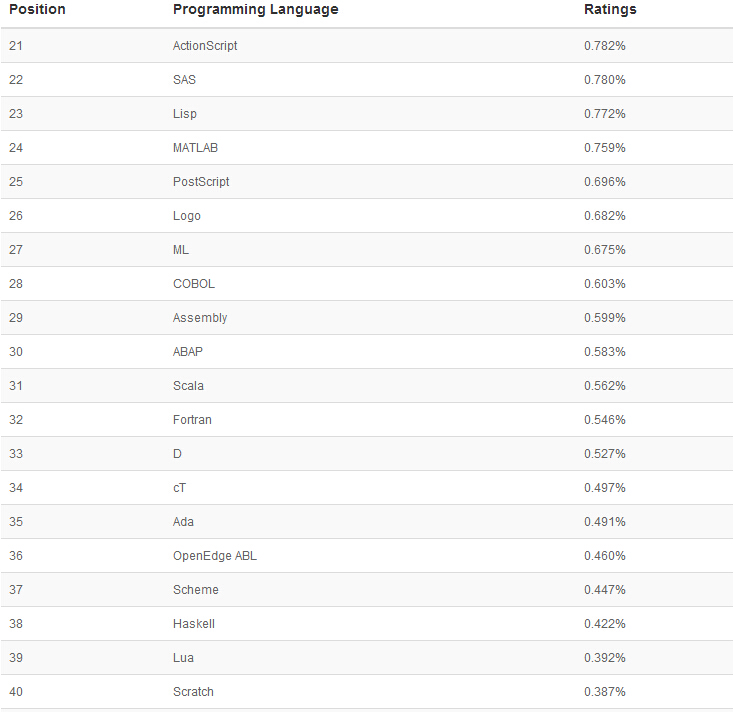Select the COBOL language name

194,284
